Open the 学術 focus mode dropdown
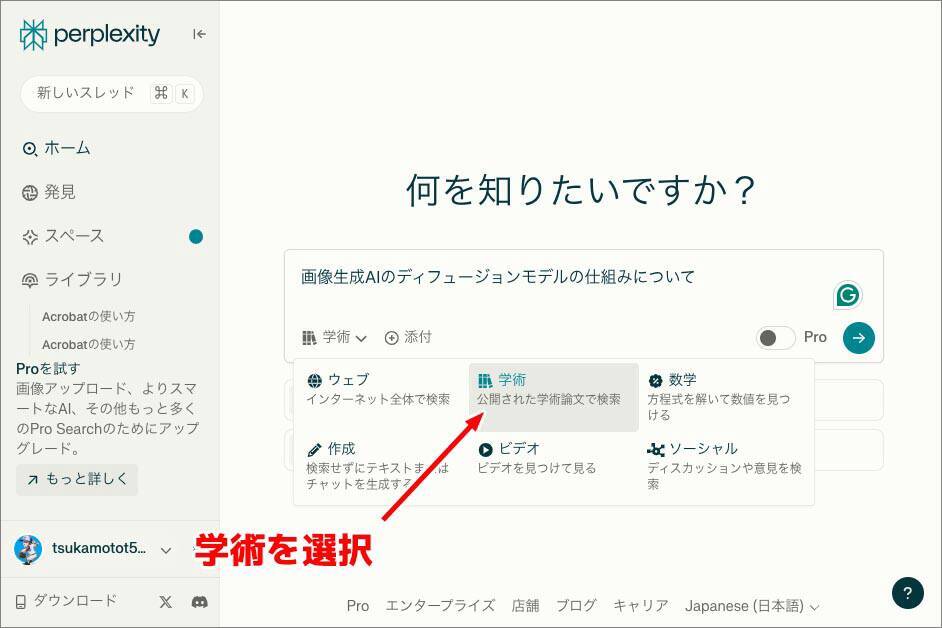This screenshot has width=942, height=628. coord(334,338)
